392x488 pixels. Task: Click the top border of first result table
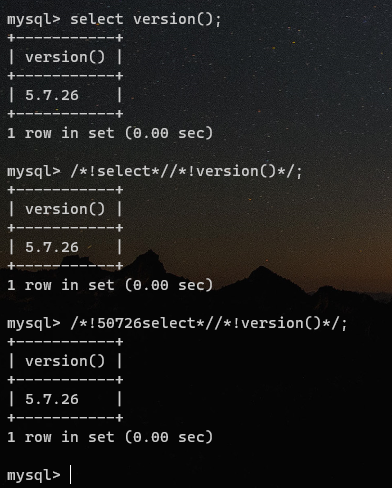65,38
